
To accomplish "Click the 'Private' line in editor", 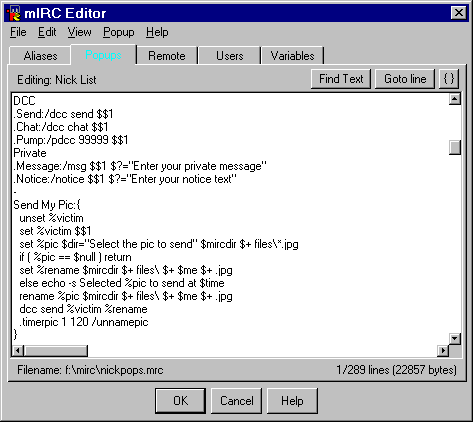I will 30,153.
